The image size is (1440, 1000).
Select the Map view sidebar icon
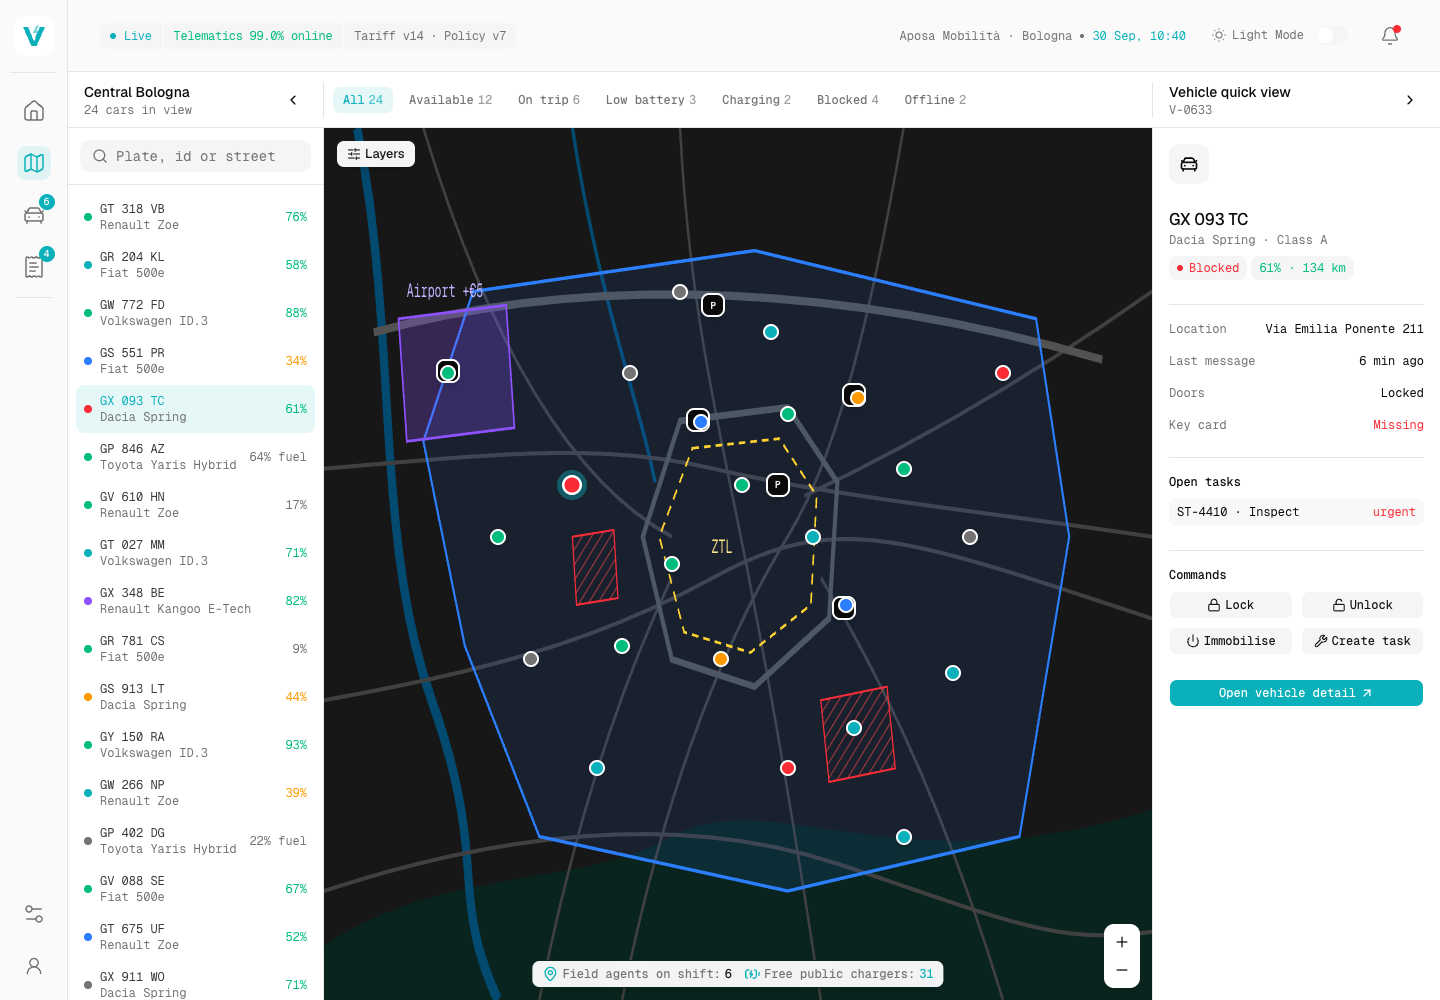coord(34,162)
